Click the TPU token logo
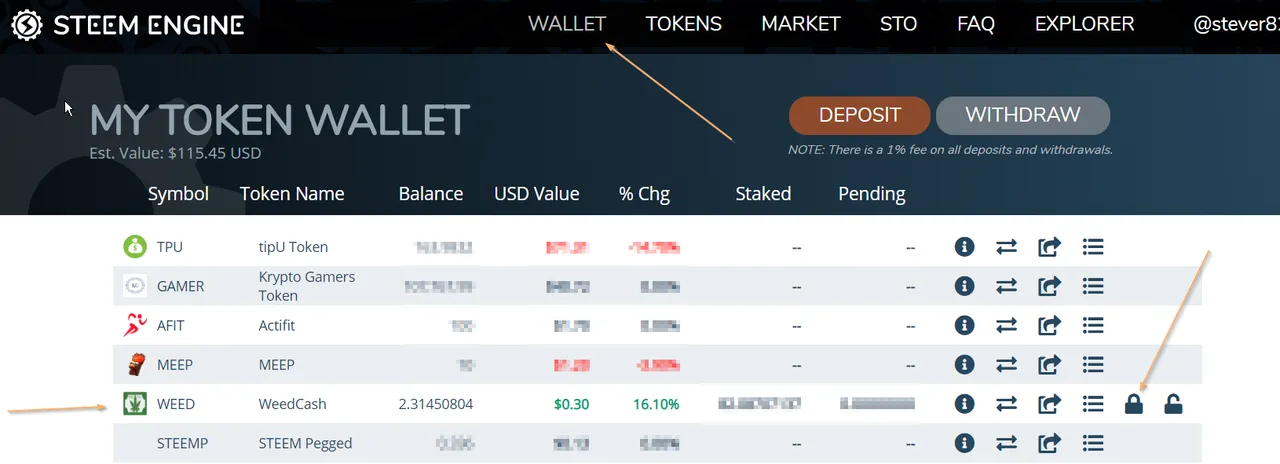This screenshot has height=464, width=1280. point(134,246)
